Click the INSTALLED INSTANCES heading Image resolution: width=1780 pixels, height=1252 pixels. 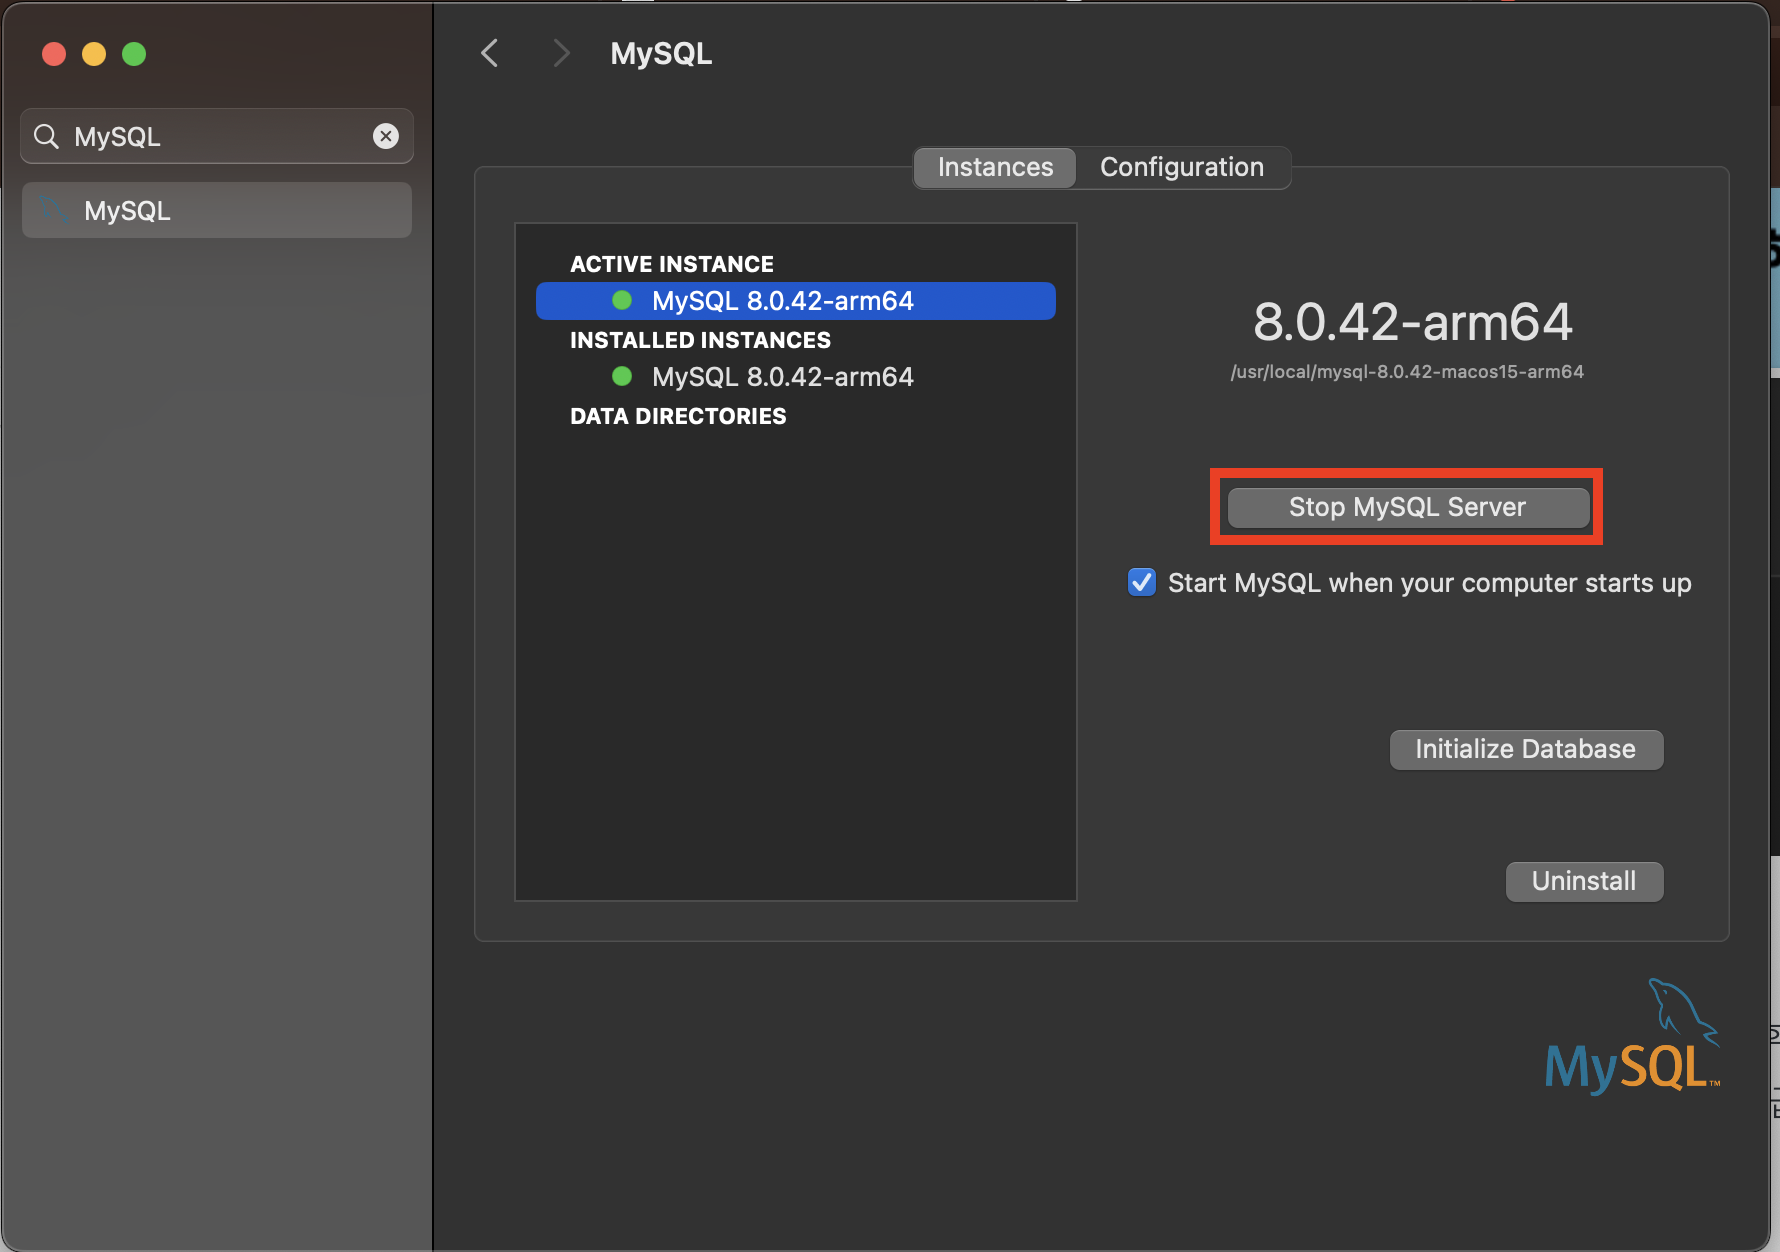click(x=700, y=340)
